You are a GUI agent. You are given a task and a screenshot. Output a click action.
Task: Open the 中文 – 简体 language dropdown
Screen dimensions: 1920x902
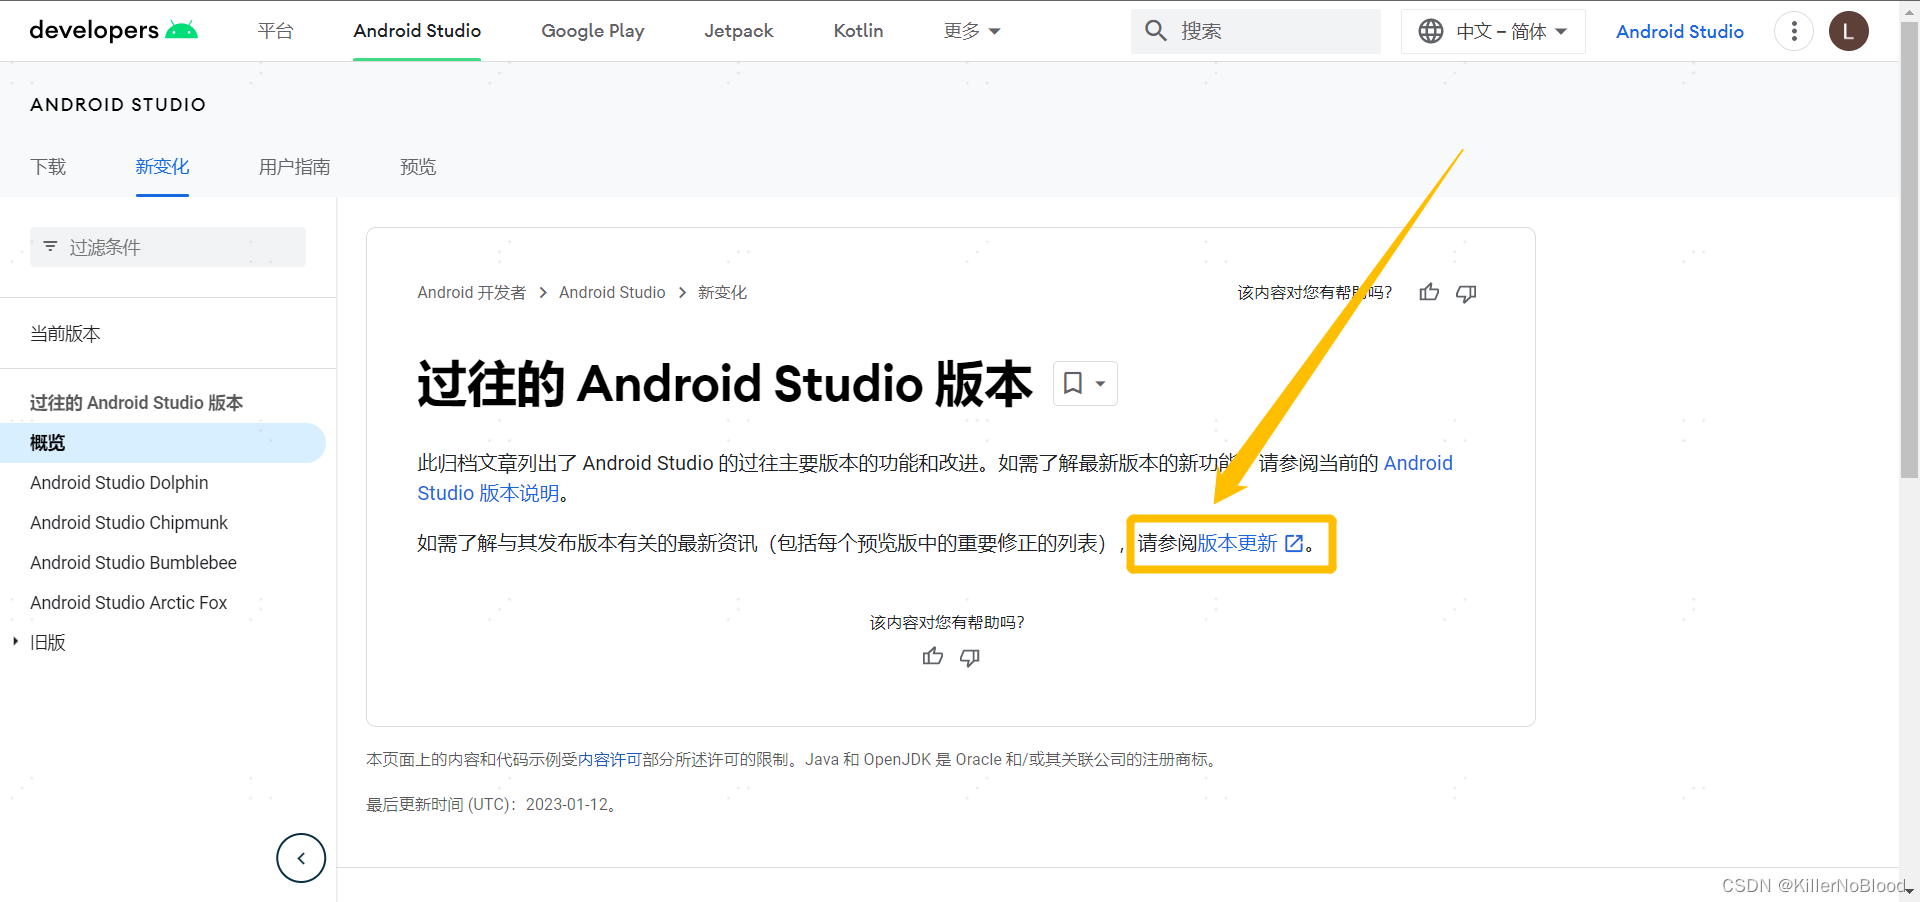click(x=1493, y=31)
